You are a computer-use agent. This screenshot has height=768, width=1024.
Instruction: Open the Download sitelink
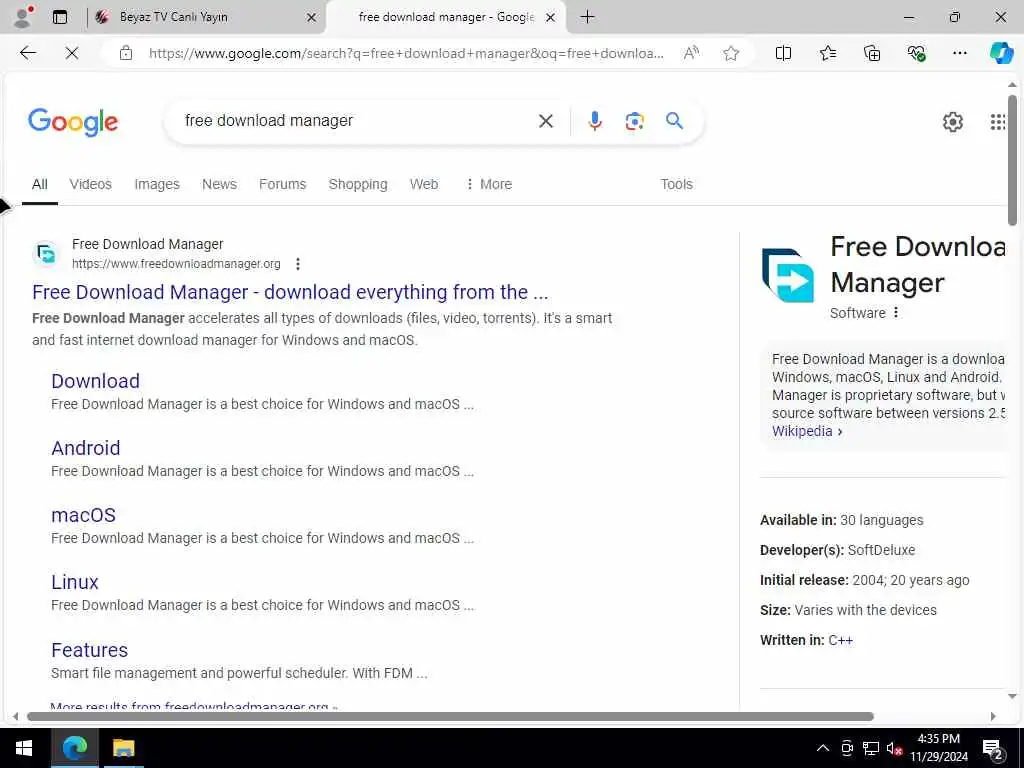coord(95,381)
